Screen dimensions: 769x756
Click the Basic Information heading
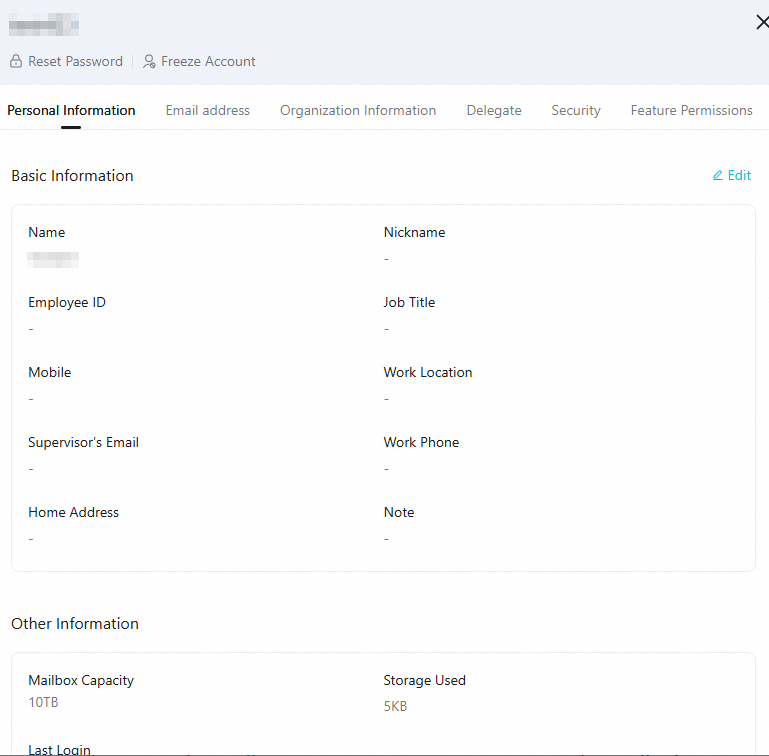[73, 176]
